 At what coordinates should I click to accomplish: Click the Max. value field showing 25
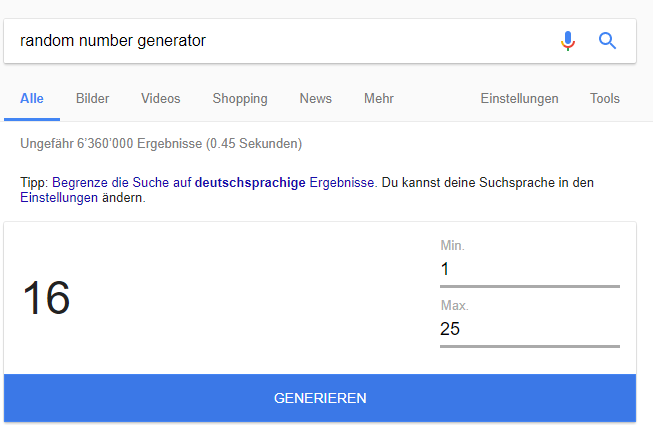pos(529,329)
